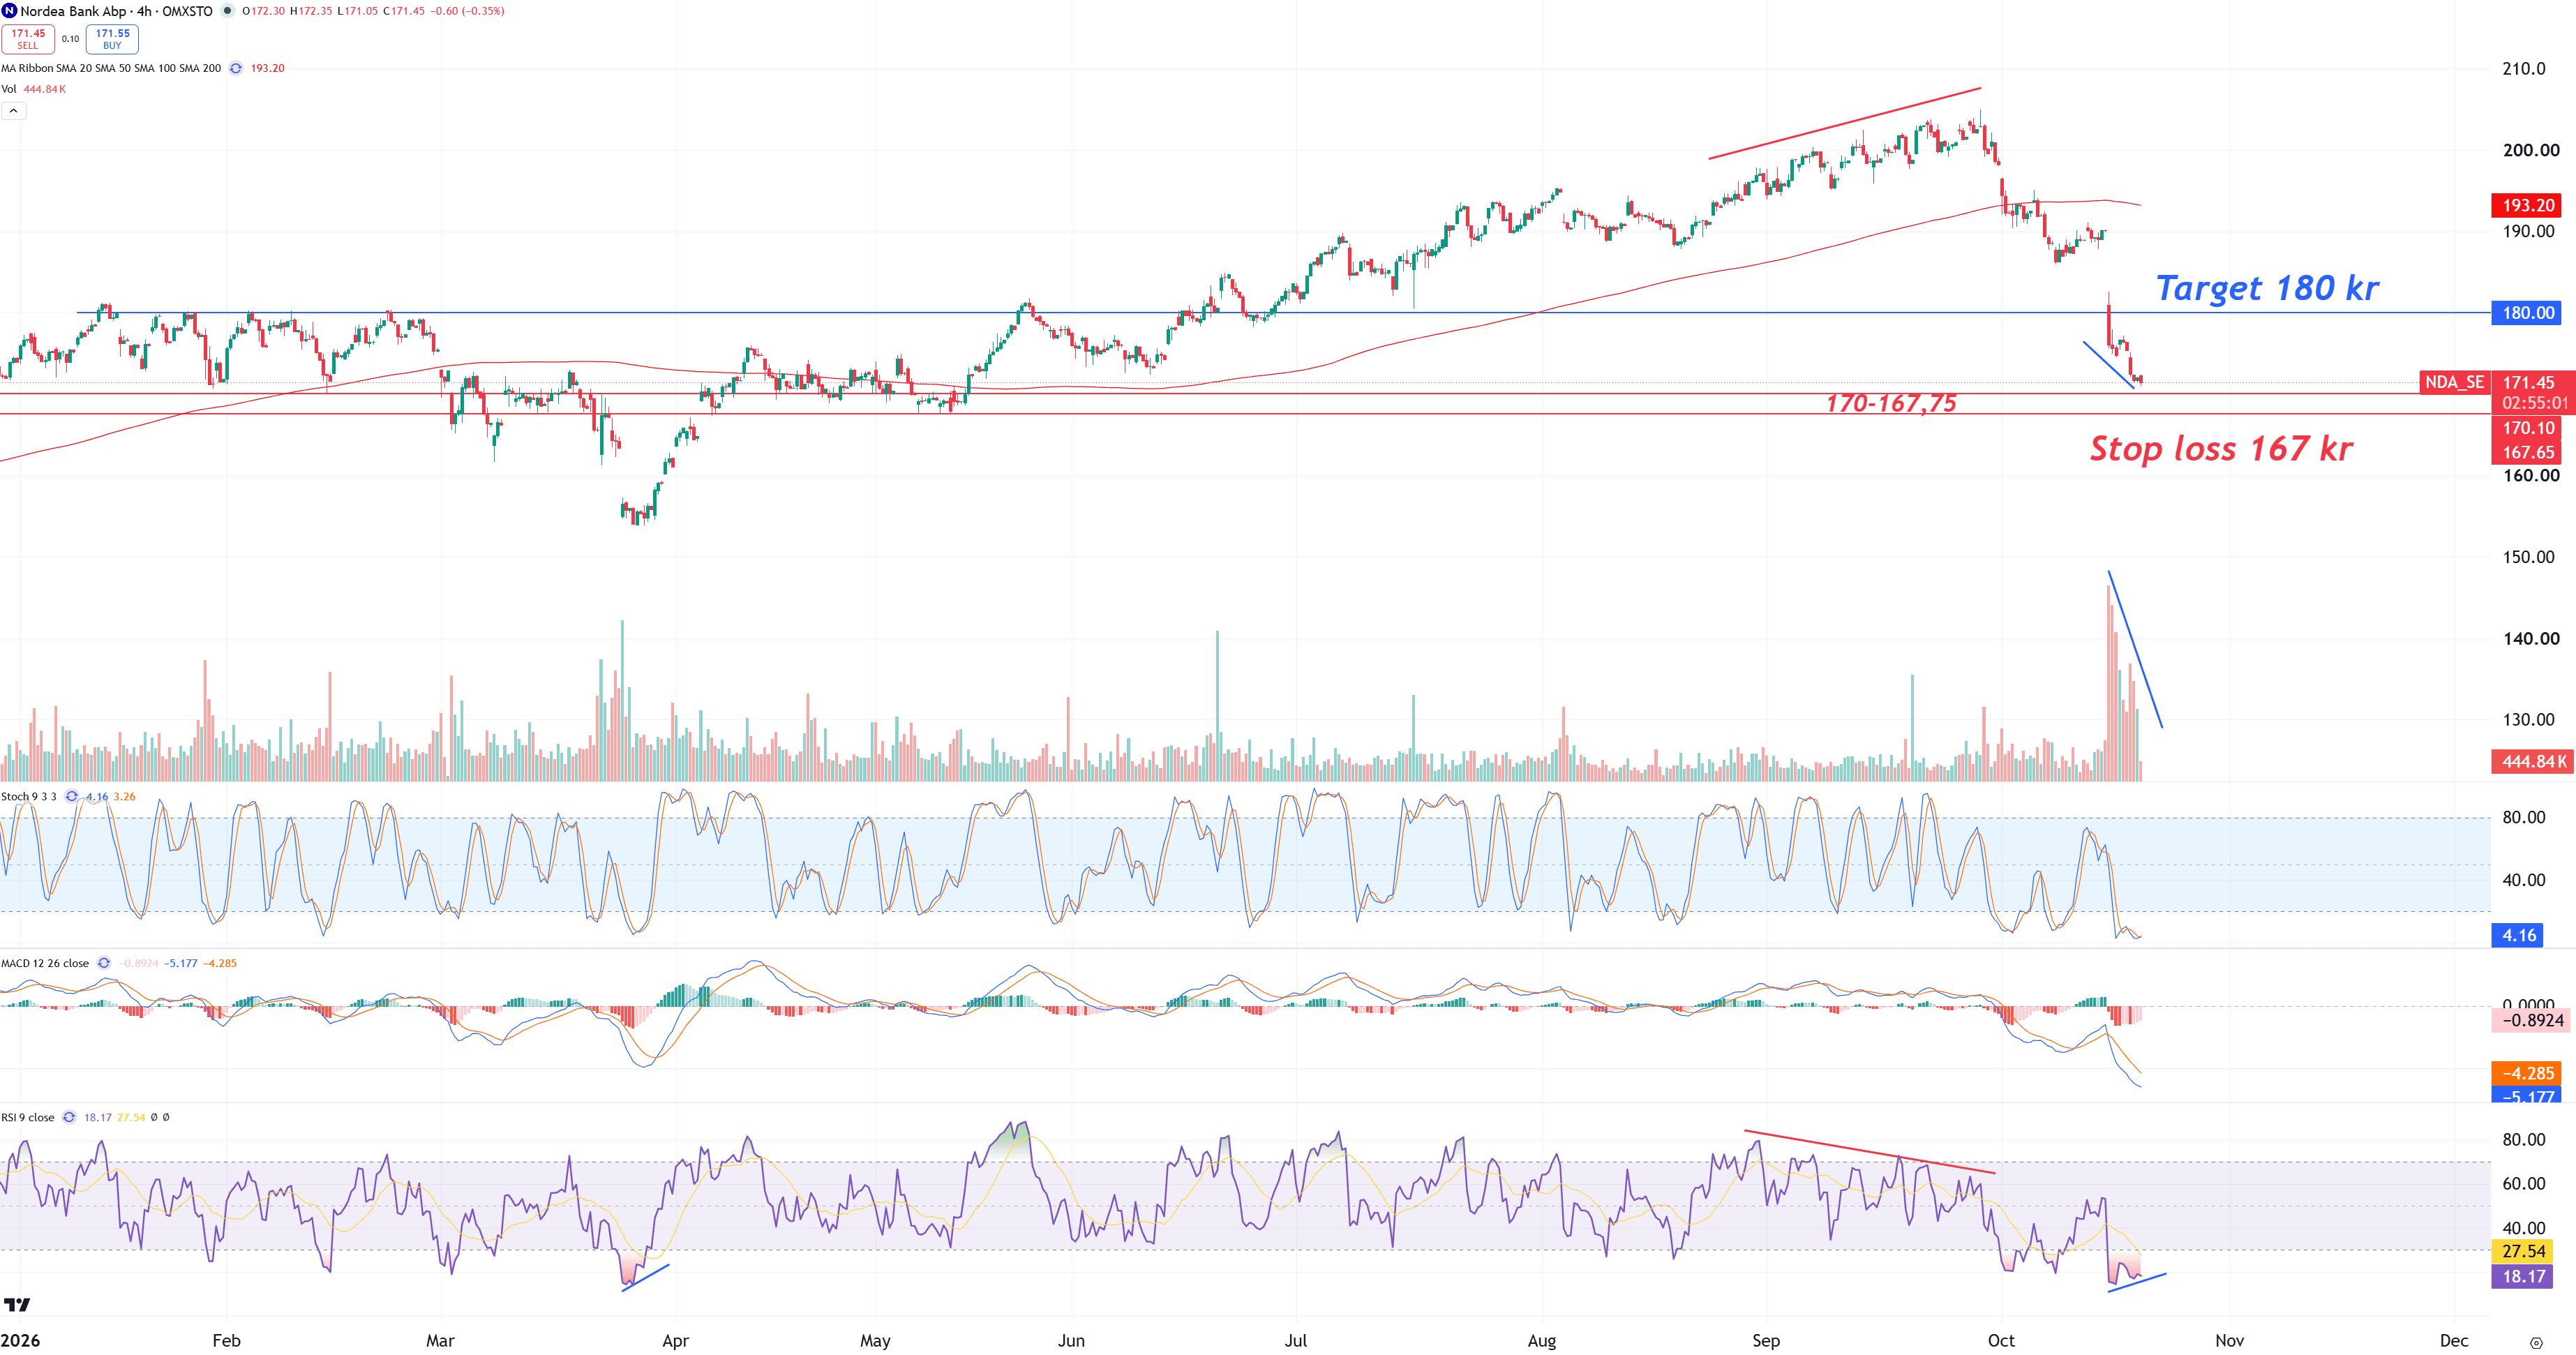Click the 171.45 SELL button
Viewport: 2576px width, 1355px height.
pyautogui.click(x=28, y=39)
